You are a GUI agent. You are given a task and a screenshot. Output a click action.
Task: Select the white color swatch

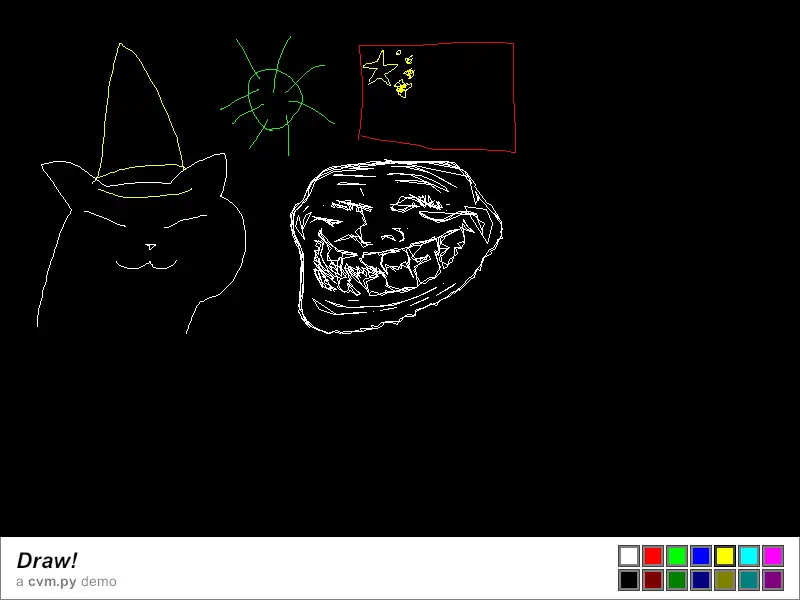coord(629,556)
